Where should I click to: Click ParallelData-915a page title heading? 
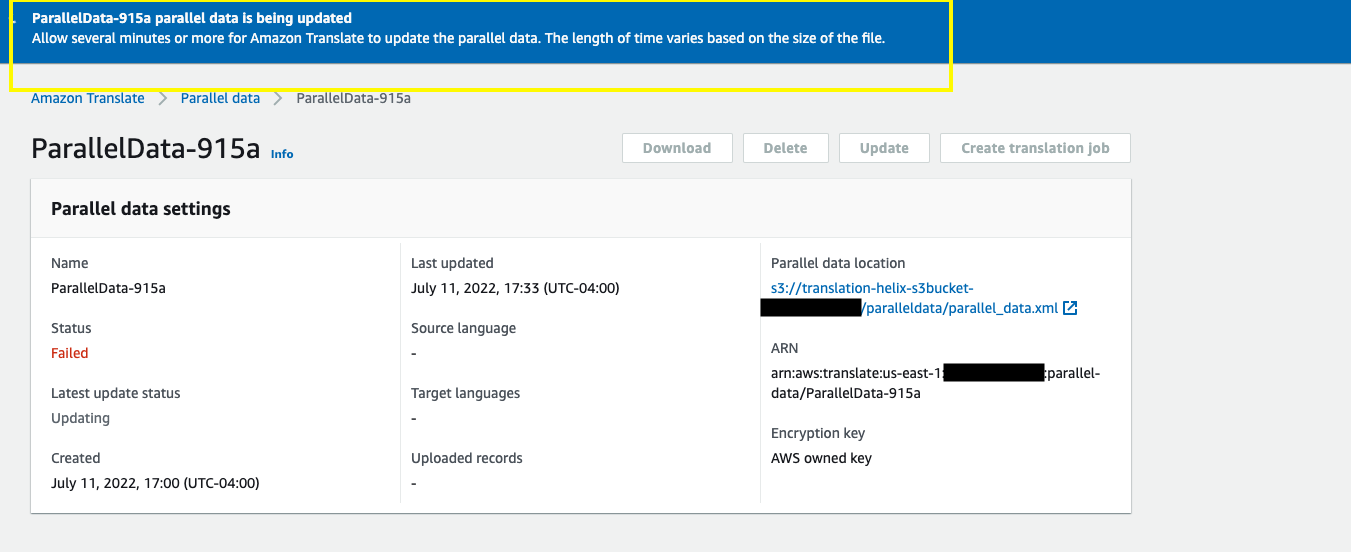point(146,149)
